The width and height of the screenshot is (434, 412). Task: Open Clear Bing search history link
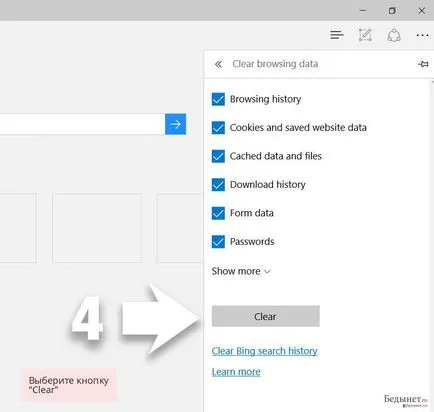[265, 351]
